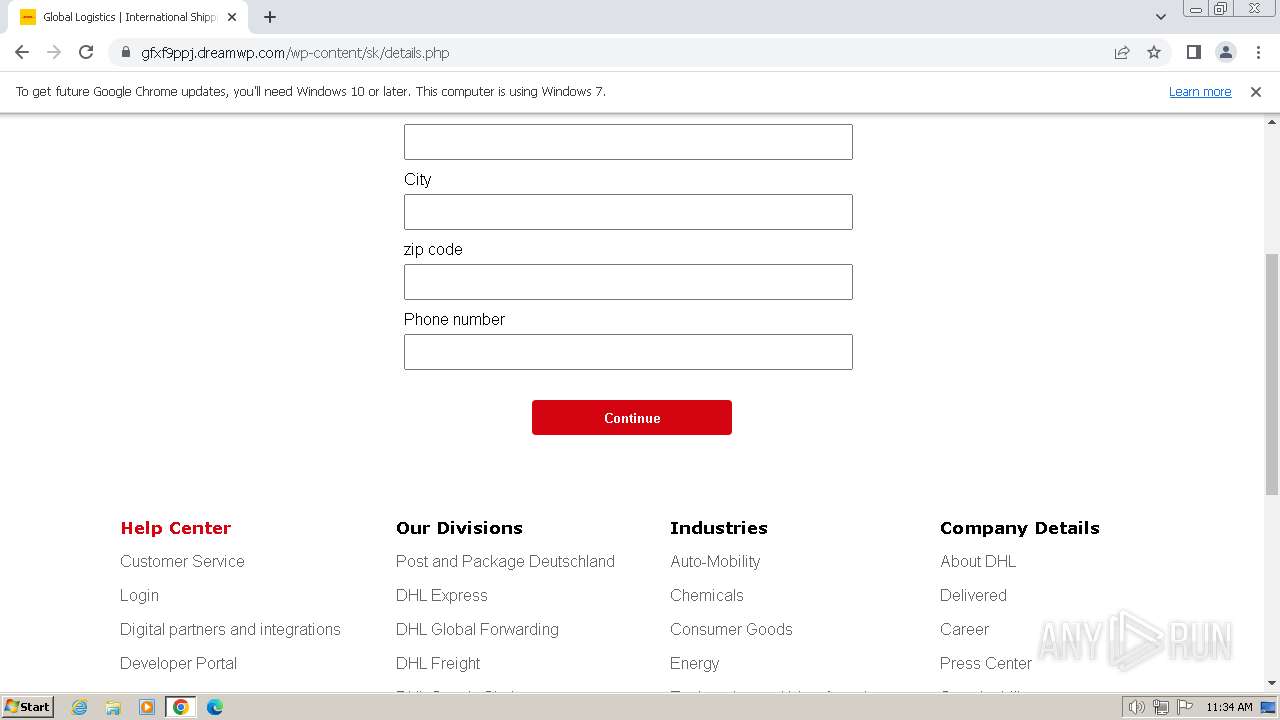Click the red Continue button
Viewport: 1280px width, 720px height.
632,418
